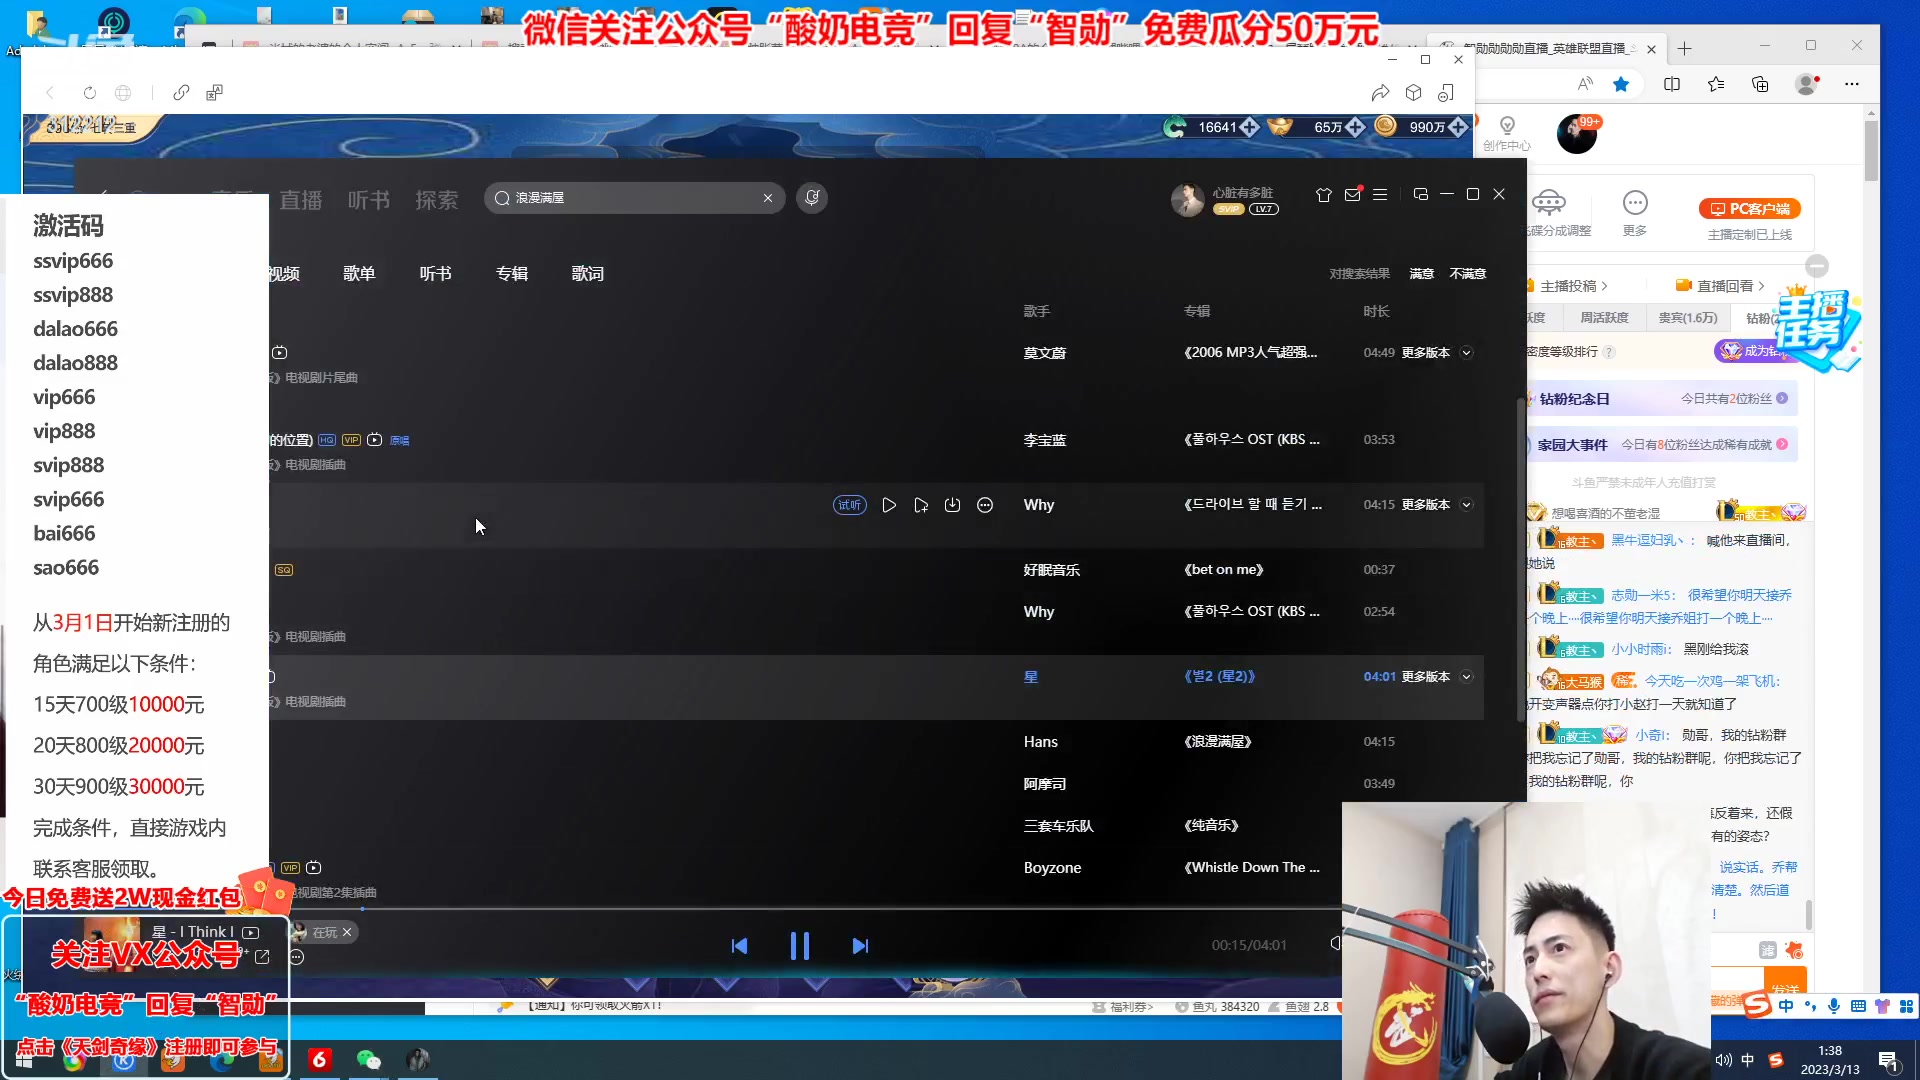Image resolution: width=1920 pixels, height=1080 pixels.
Task: Open 创作中心 on Douyu page
Action: pyautogui.click(x=1507, y=133)
